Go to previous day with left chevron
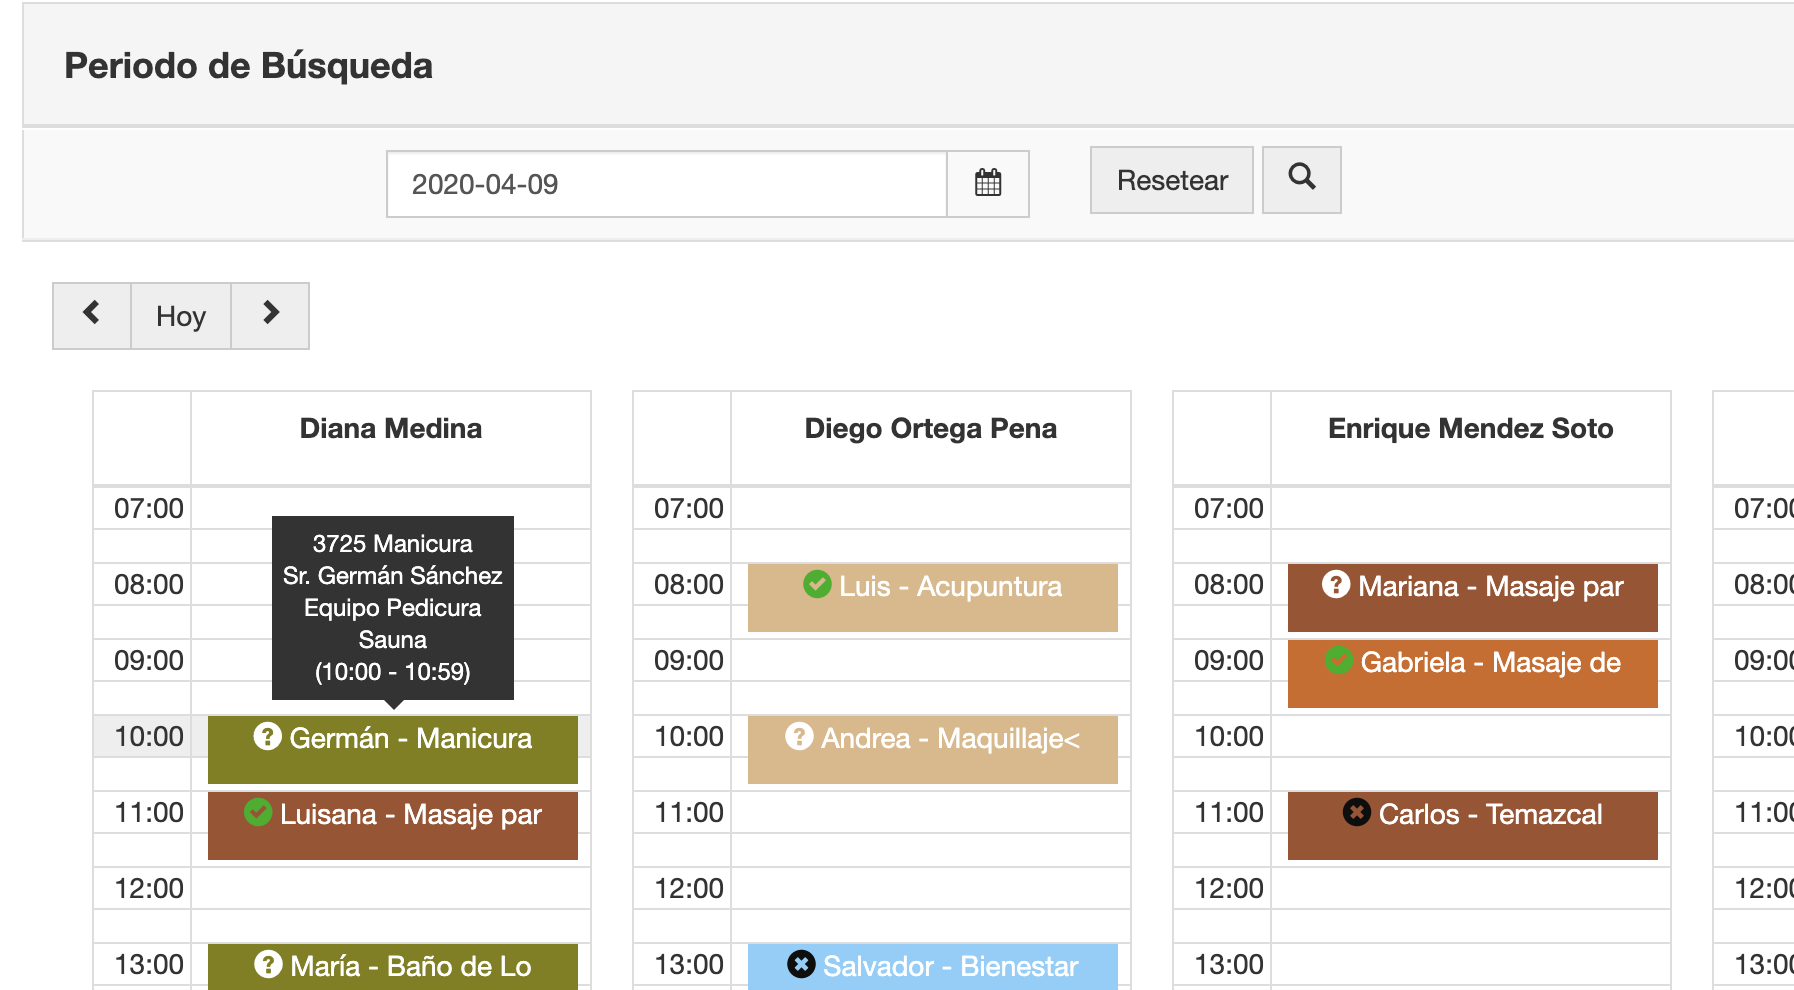The image size is (1794, 990). (91, 315)
